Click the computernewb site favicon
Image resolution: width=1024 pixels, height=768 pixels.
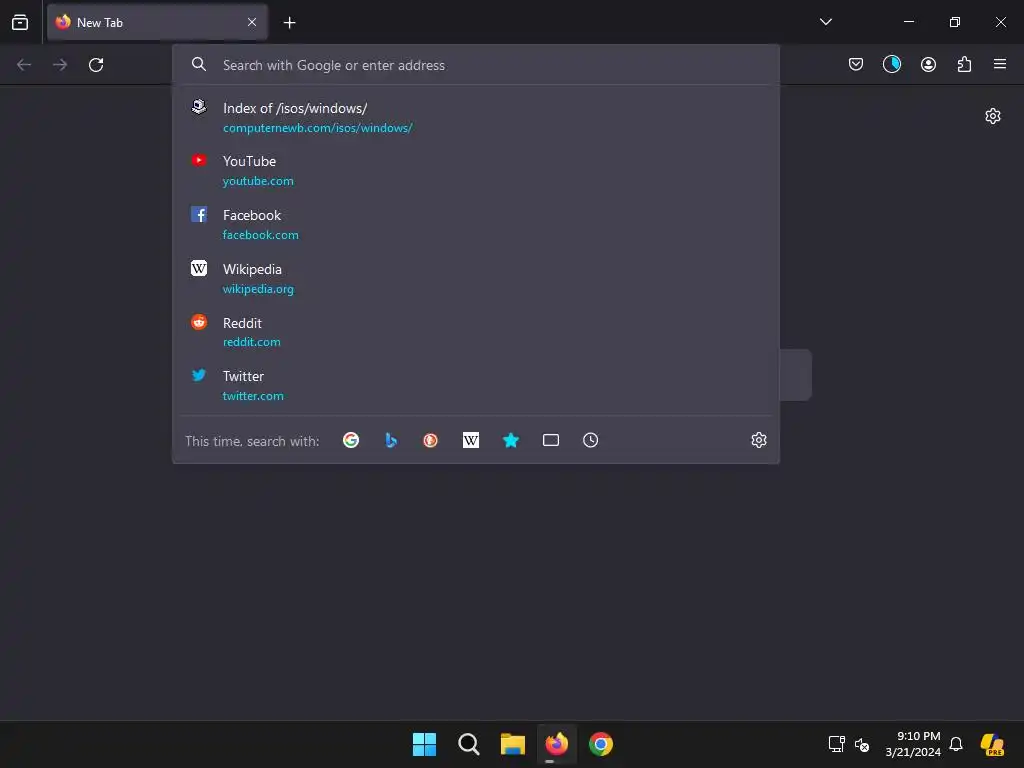(199, 106)
